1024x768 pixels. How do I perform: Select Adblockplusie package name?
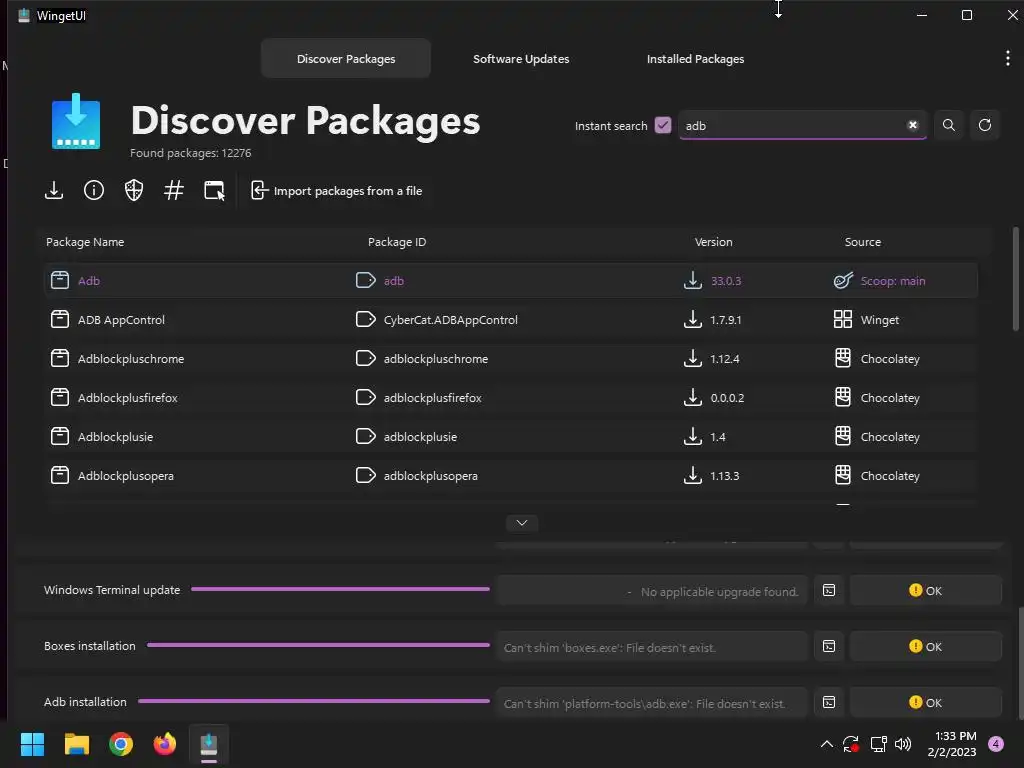pos(115,437)
